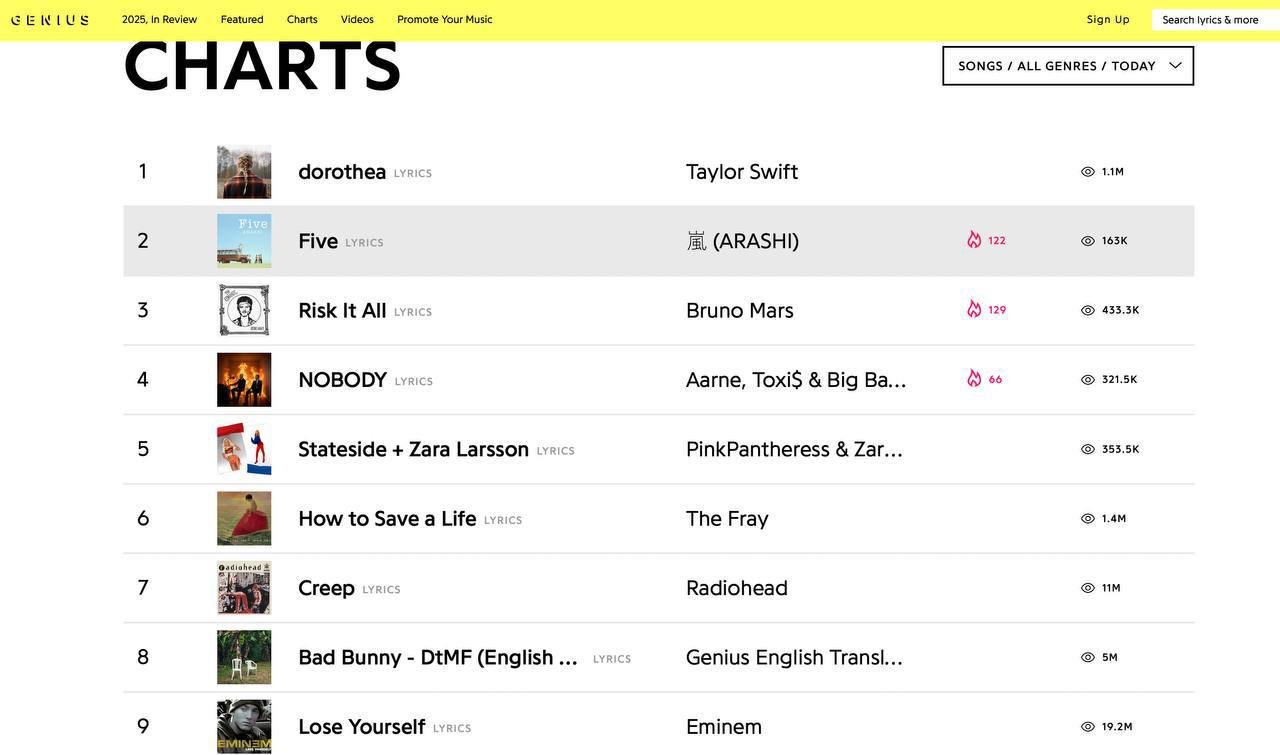Open the Charts menu item
The width and height of the screenshot is (1280, 755).
coord(302,20)
